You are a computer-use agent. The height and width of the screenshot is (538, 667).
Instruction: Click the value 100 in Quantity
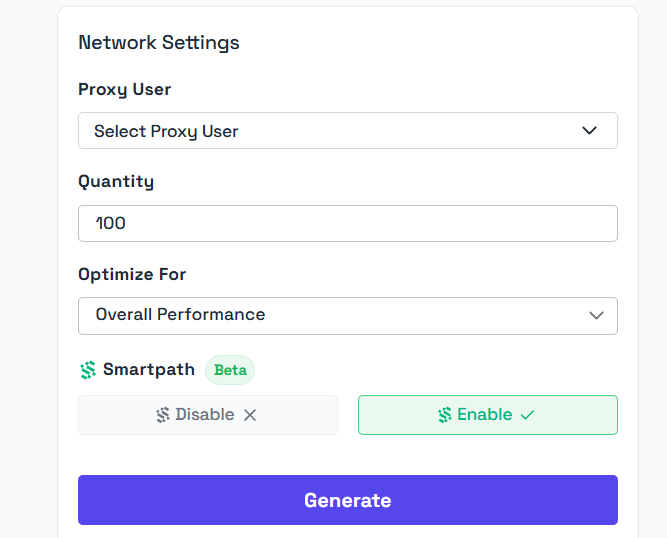click(x=111, y=223)
